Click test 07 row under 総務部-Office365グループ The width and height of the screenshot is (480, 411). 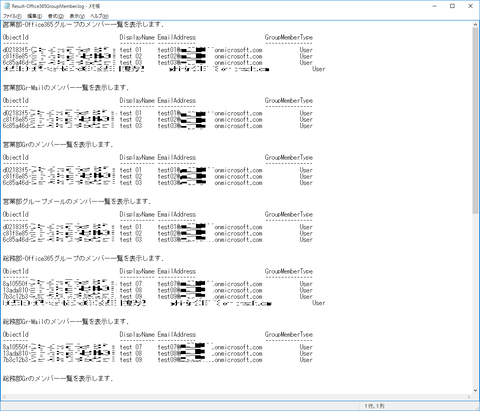pyautogui.click(x=158, y=284)
